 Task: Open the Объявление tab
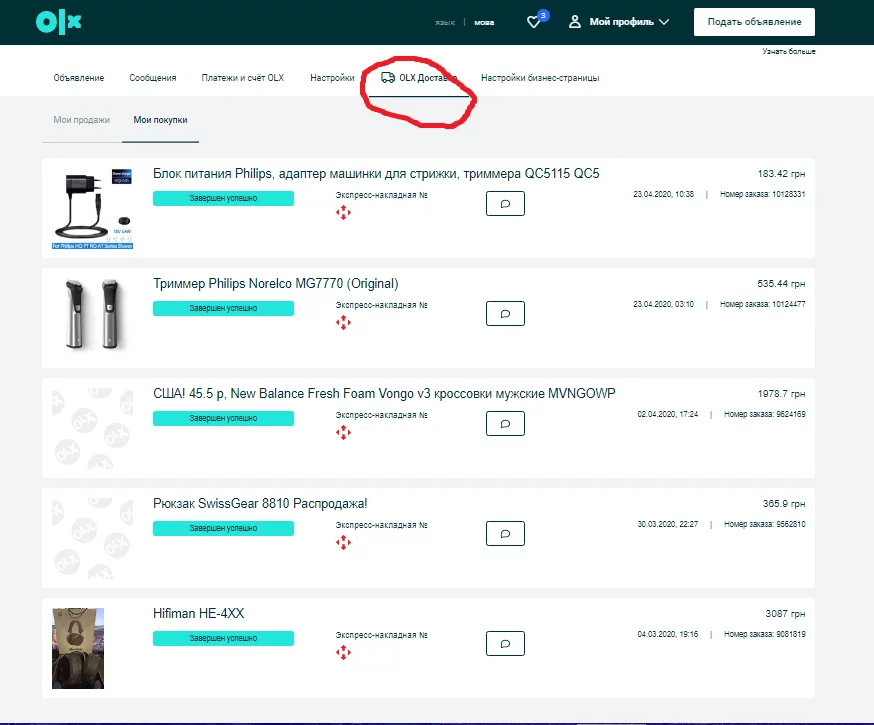pyautogui.click(x=79, y=78)
